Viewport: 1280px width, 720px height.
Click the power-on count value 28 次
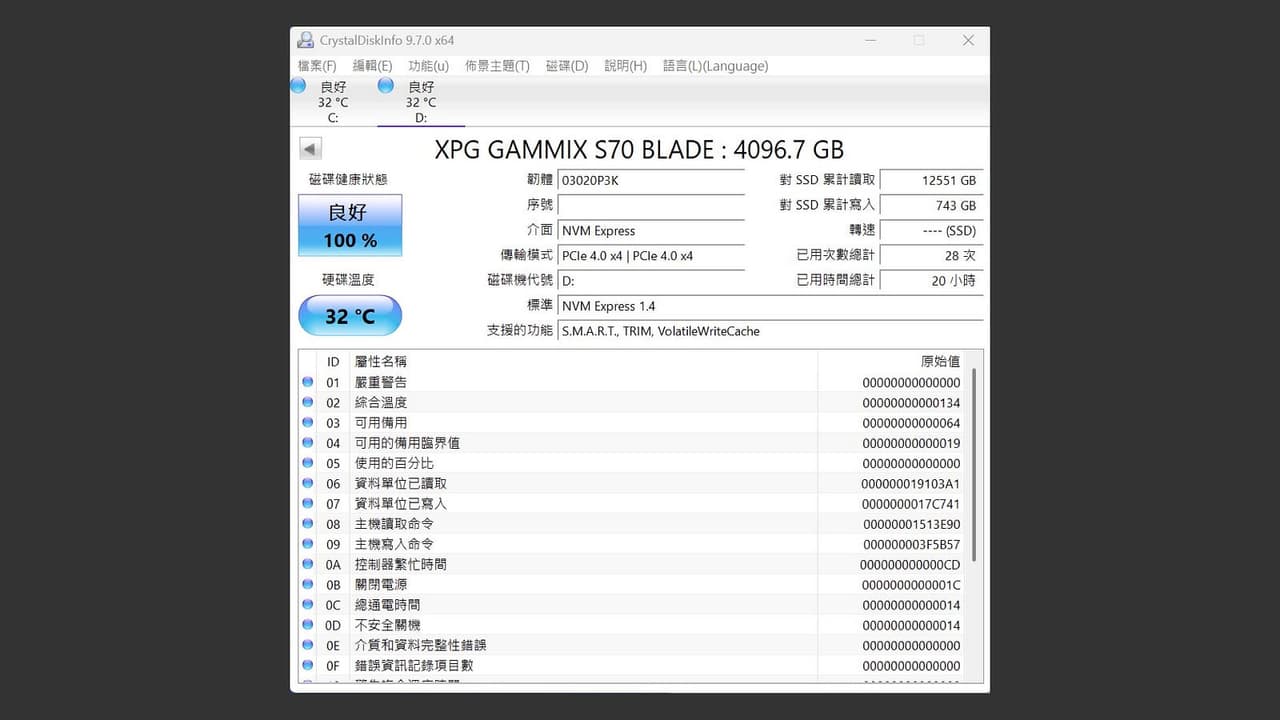[932, 255]
